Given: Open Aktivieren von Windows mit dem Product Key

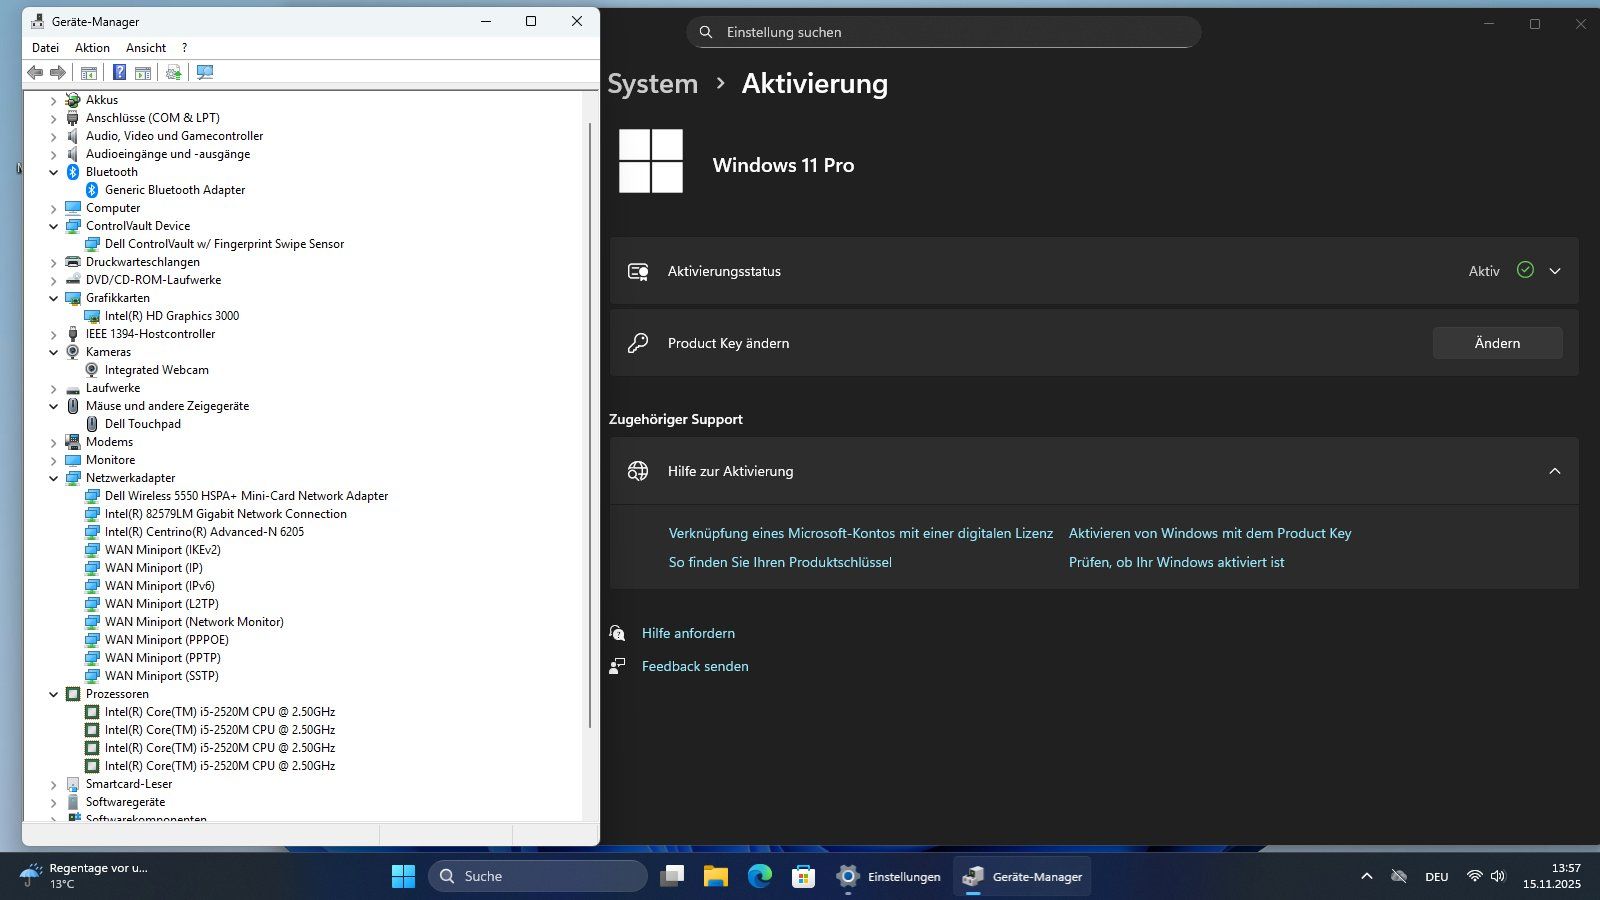Looking at the screenshot, I should 1210,534.
